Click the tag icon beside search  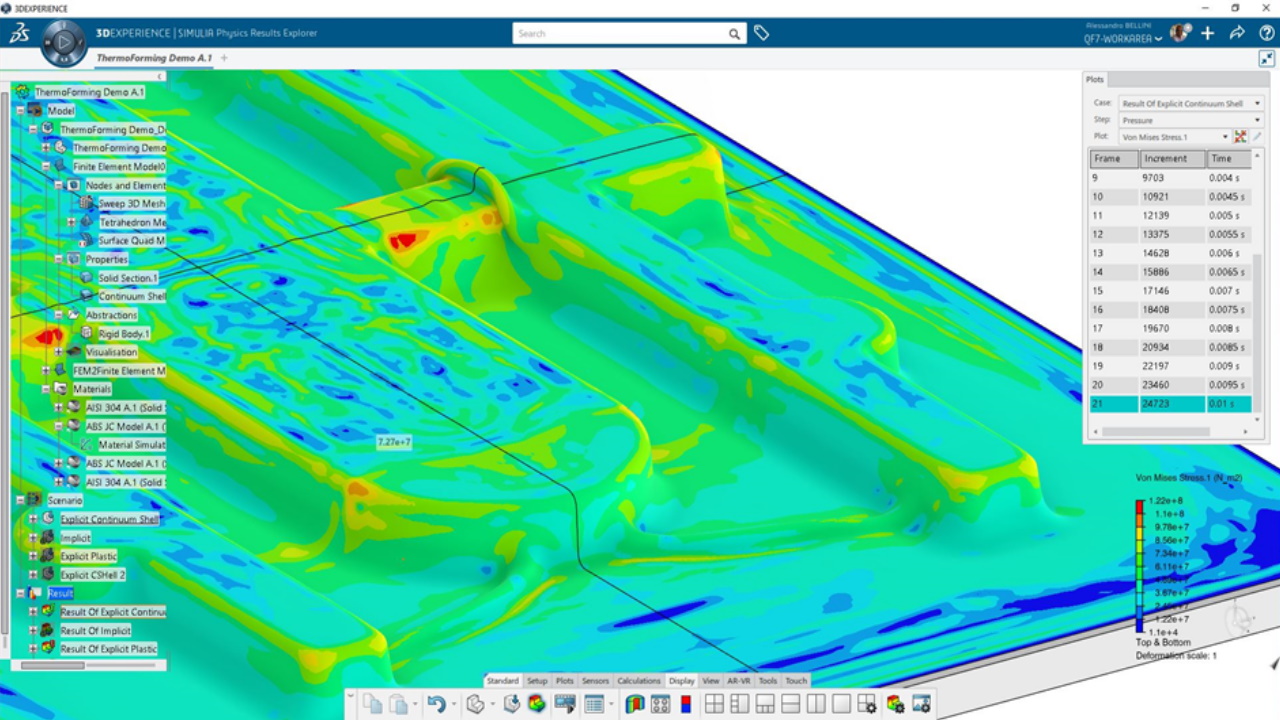(x=762, y=33)
